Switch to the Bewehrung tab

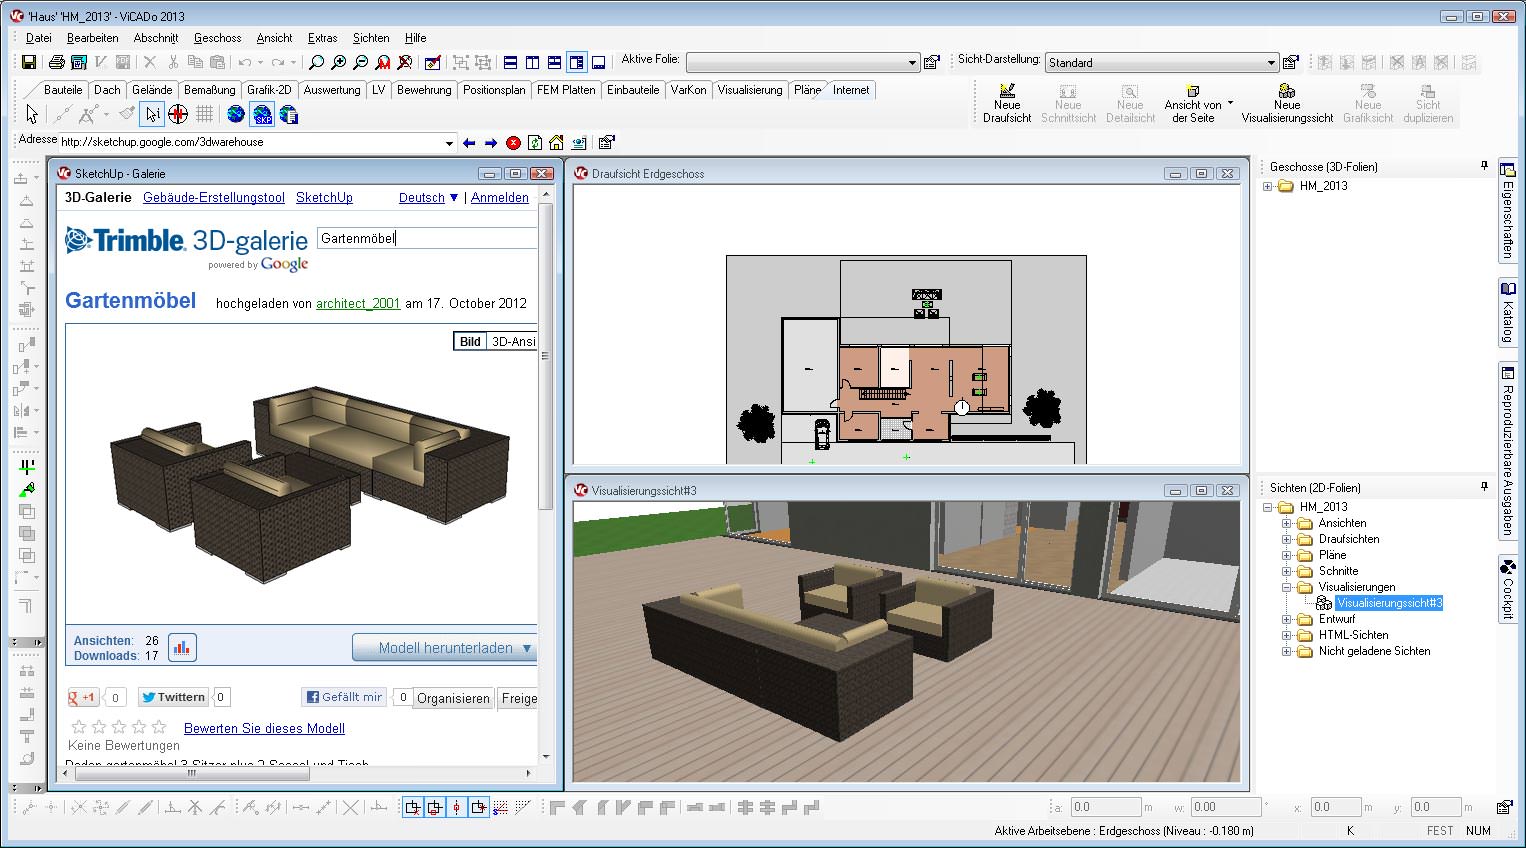(x=424, y=90)
